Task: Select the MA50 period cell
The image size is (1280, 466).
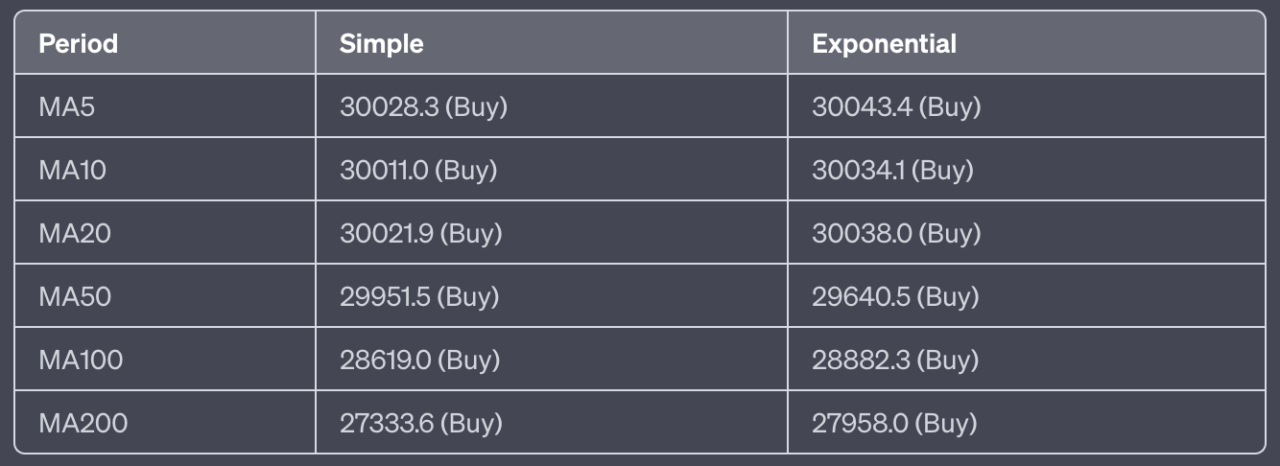Action: click(74, 297)
